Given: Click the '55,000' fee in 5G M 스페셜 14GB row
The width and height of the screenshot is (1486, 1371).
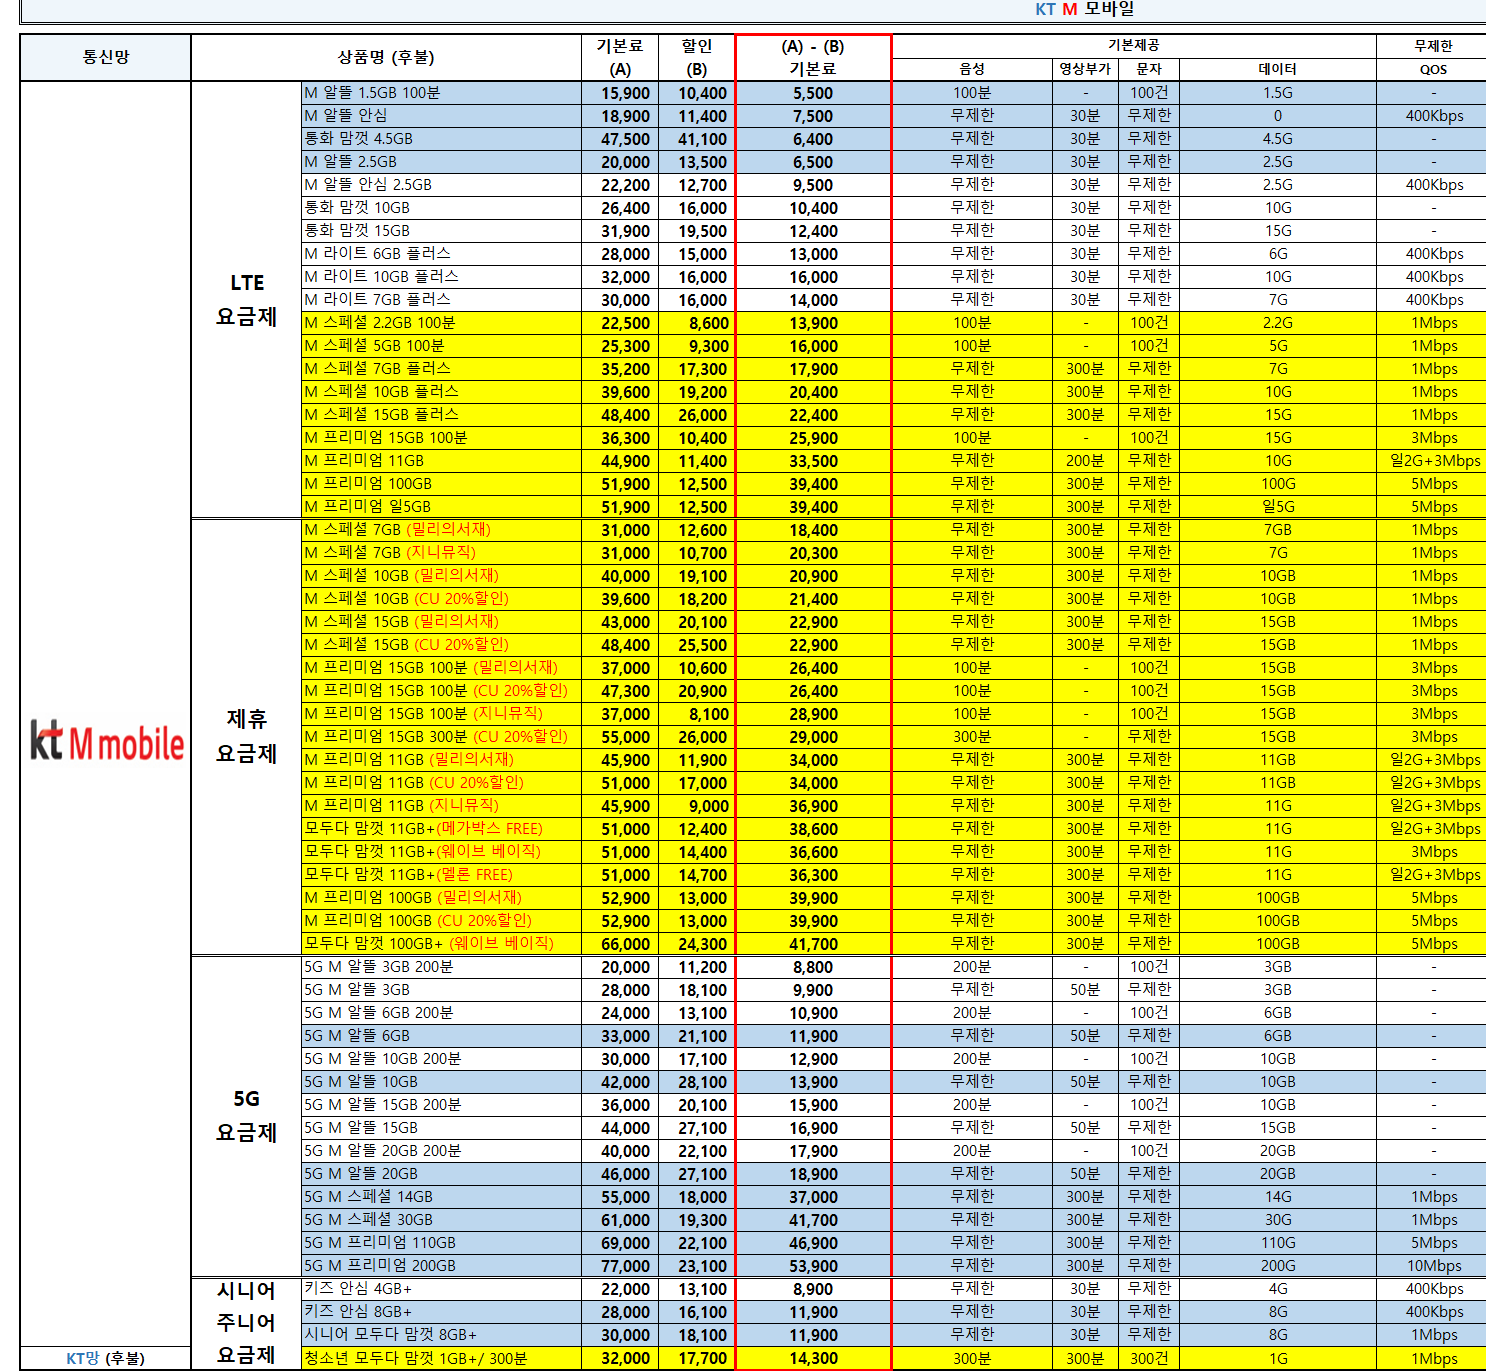Looking at the screenshot, I should click(620, 1197).
